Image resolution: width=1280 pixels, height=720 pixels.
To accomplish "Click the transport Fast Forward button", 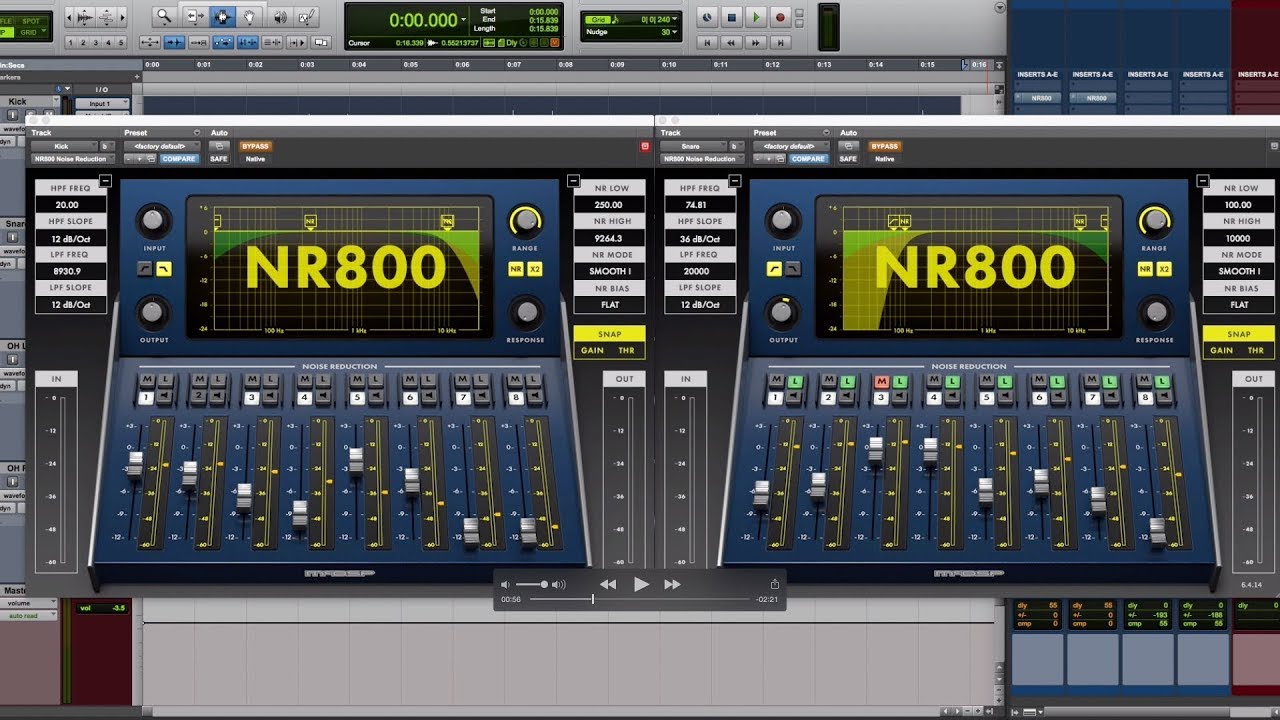I will [x=756, y=42].
